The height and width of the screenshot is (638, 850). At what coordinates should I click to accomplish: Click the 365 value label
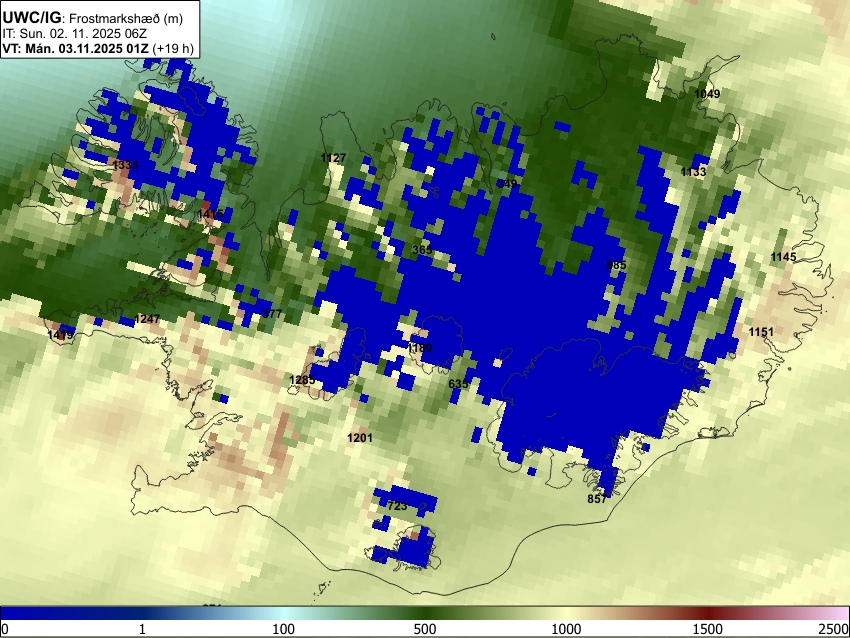(x=422, y=250)
